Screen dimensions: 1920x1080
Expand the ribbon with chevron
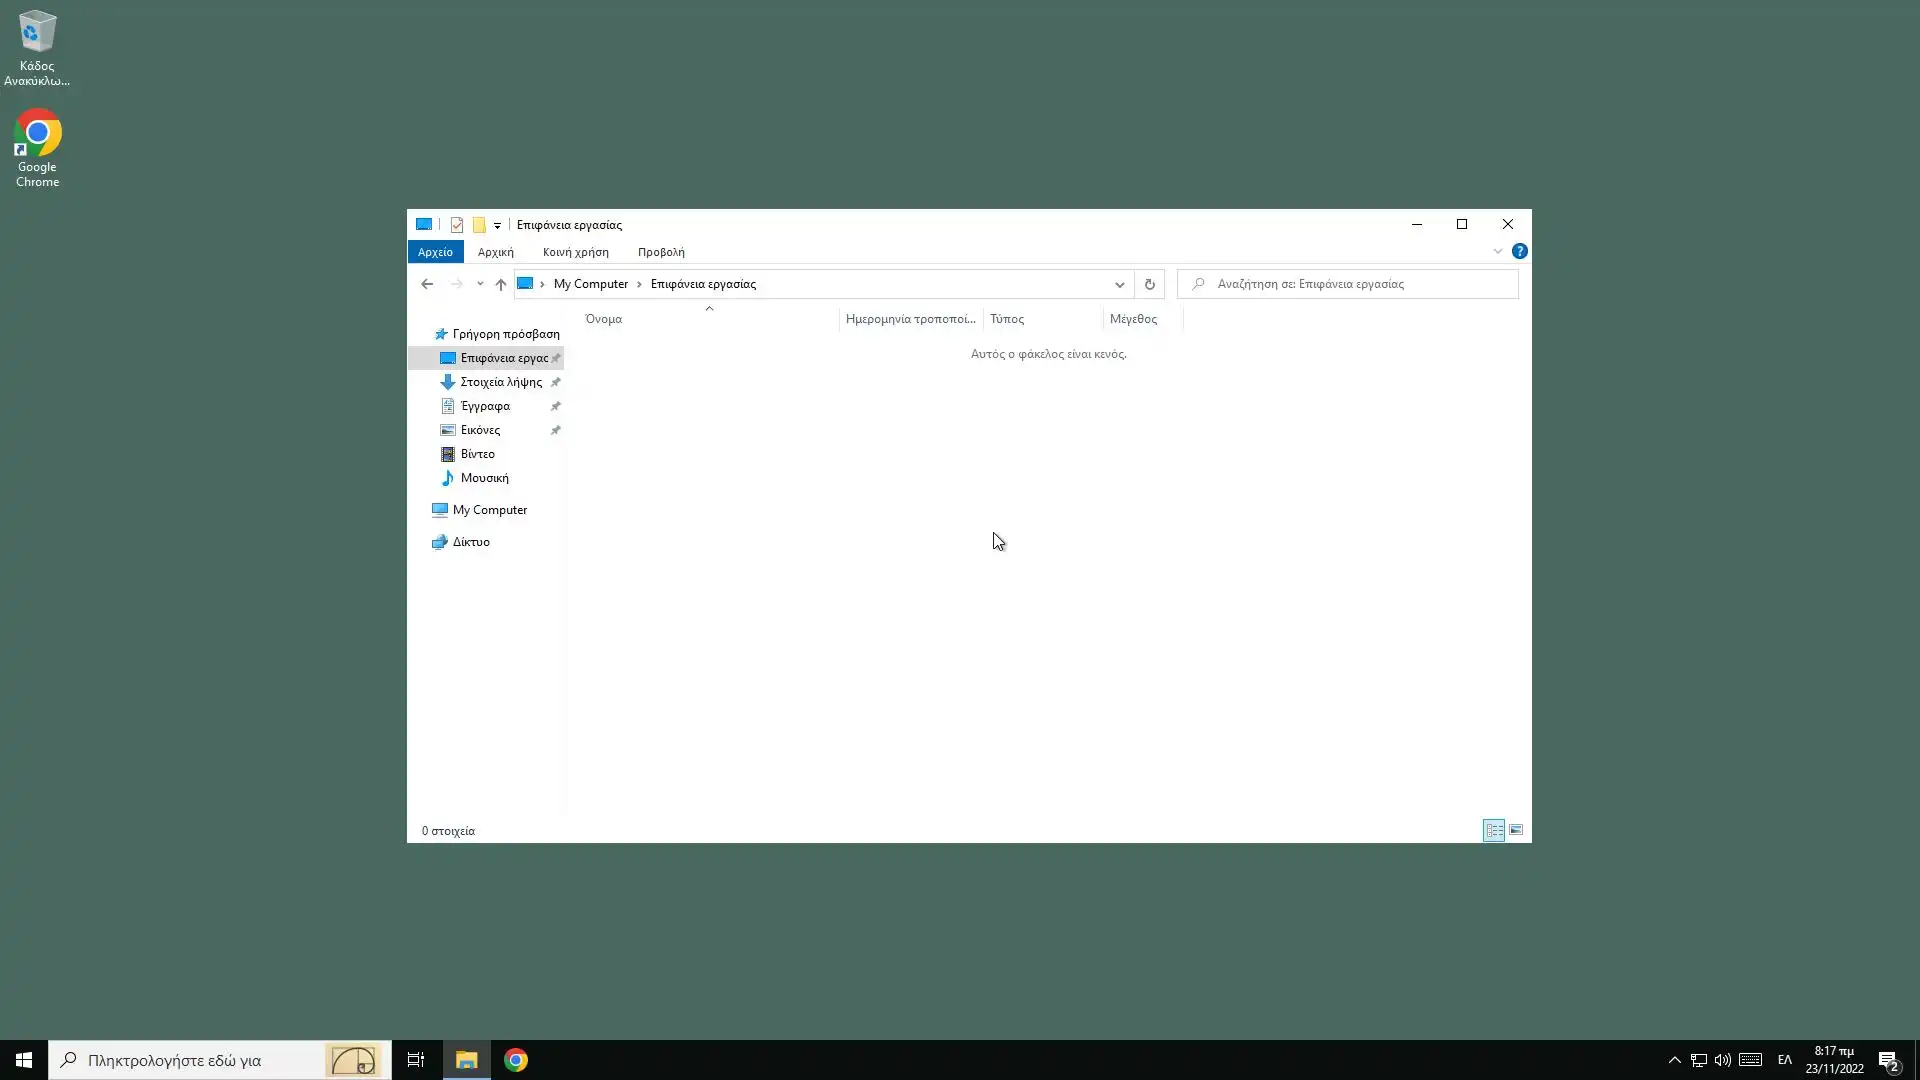pyautogui.click(x=1497, y=251)
